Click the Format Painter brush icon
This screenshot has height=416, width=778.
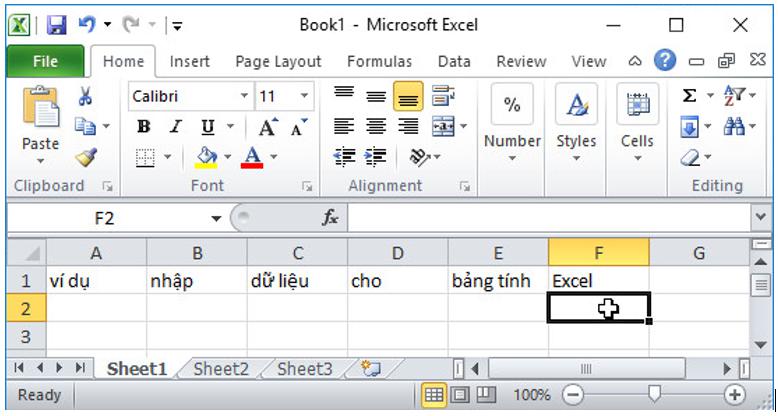[86, 156]
